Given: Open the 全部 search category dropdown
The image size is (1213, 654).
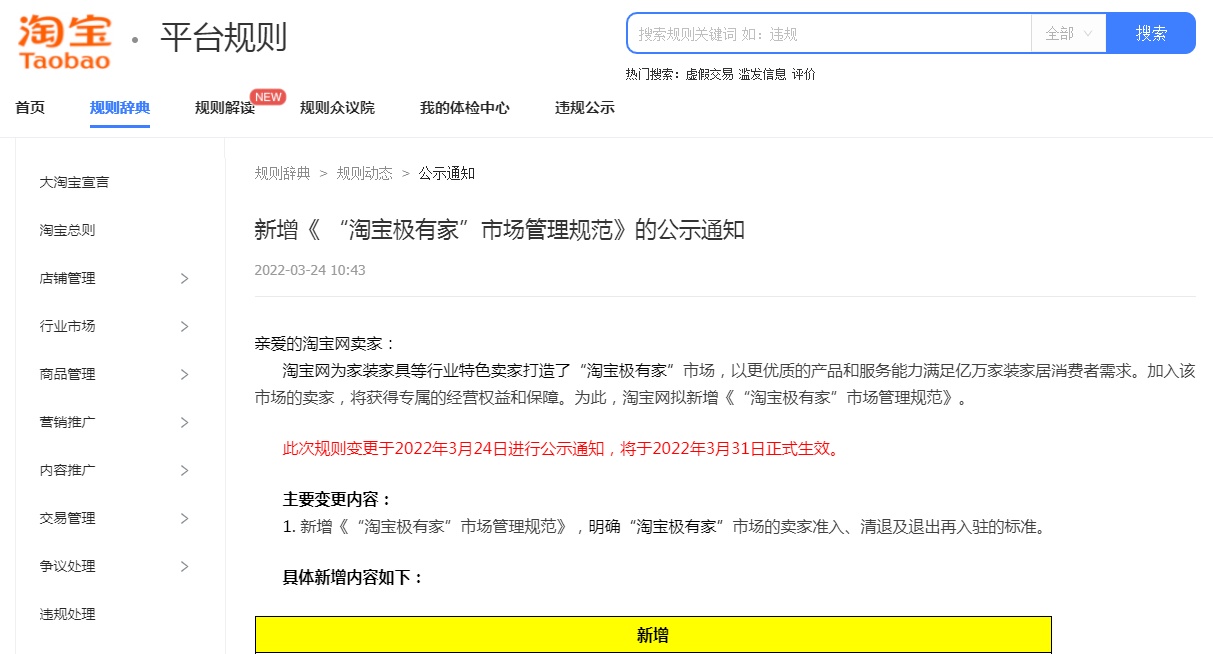Looking at the screenshot, I should [1069, 33].
